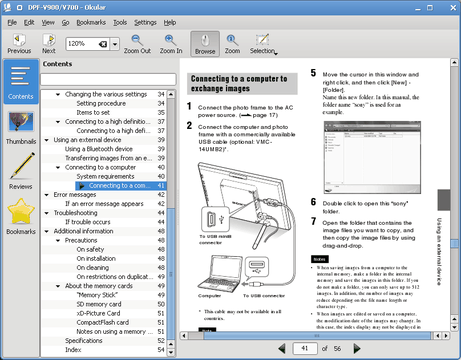
Task: Open the zoom level dropdown arrow
Action: coord(115,44)
